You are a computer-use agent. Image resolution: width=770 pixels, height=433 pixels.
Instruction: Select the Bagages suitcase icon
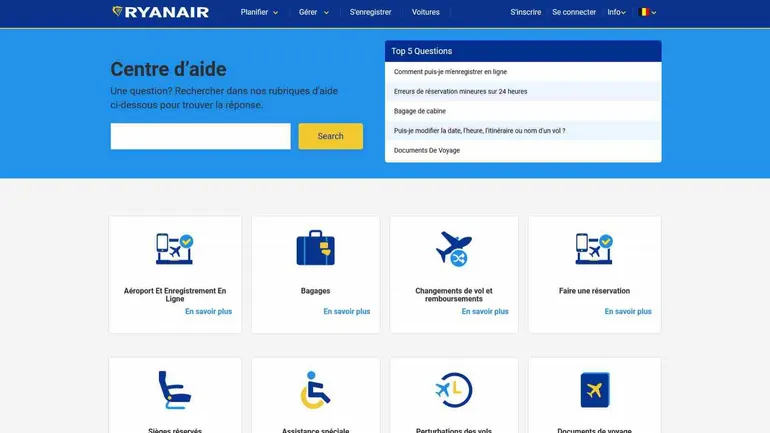[x=315, y=248]
